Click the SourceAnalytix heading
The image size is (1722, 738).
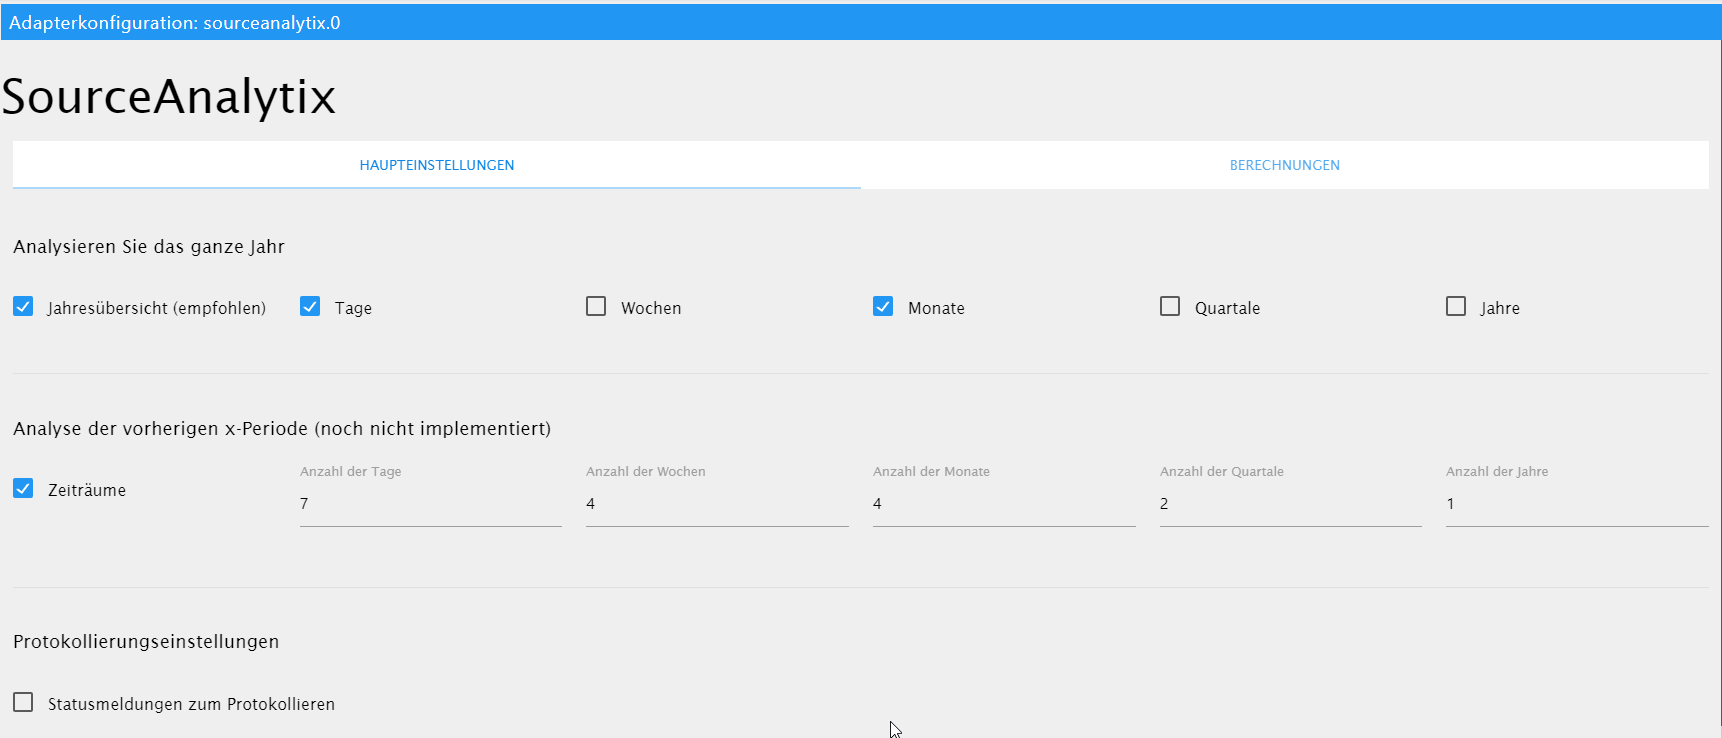168,97
